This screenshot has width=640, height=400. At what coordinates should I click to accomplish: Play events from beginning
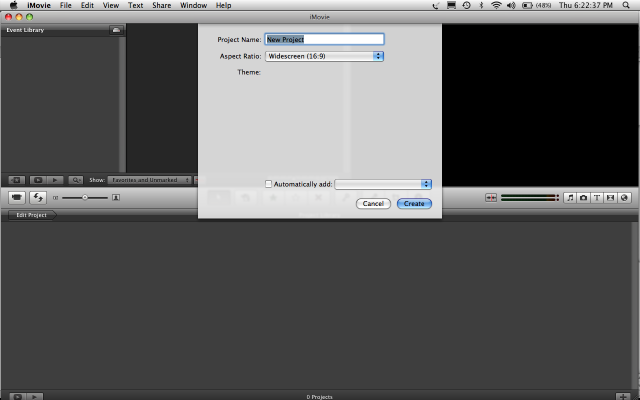point(55,180)
